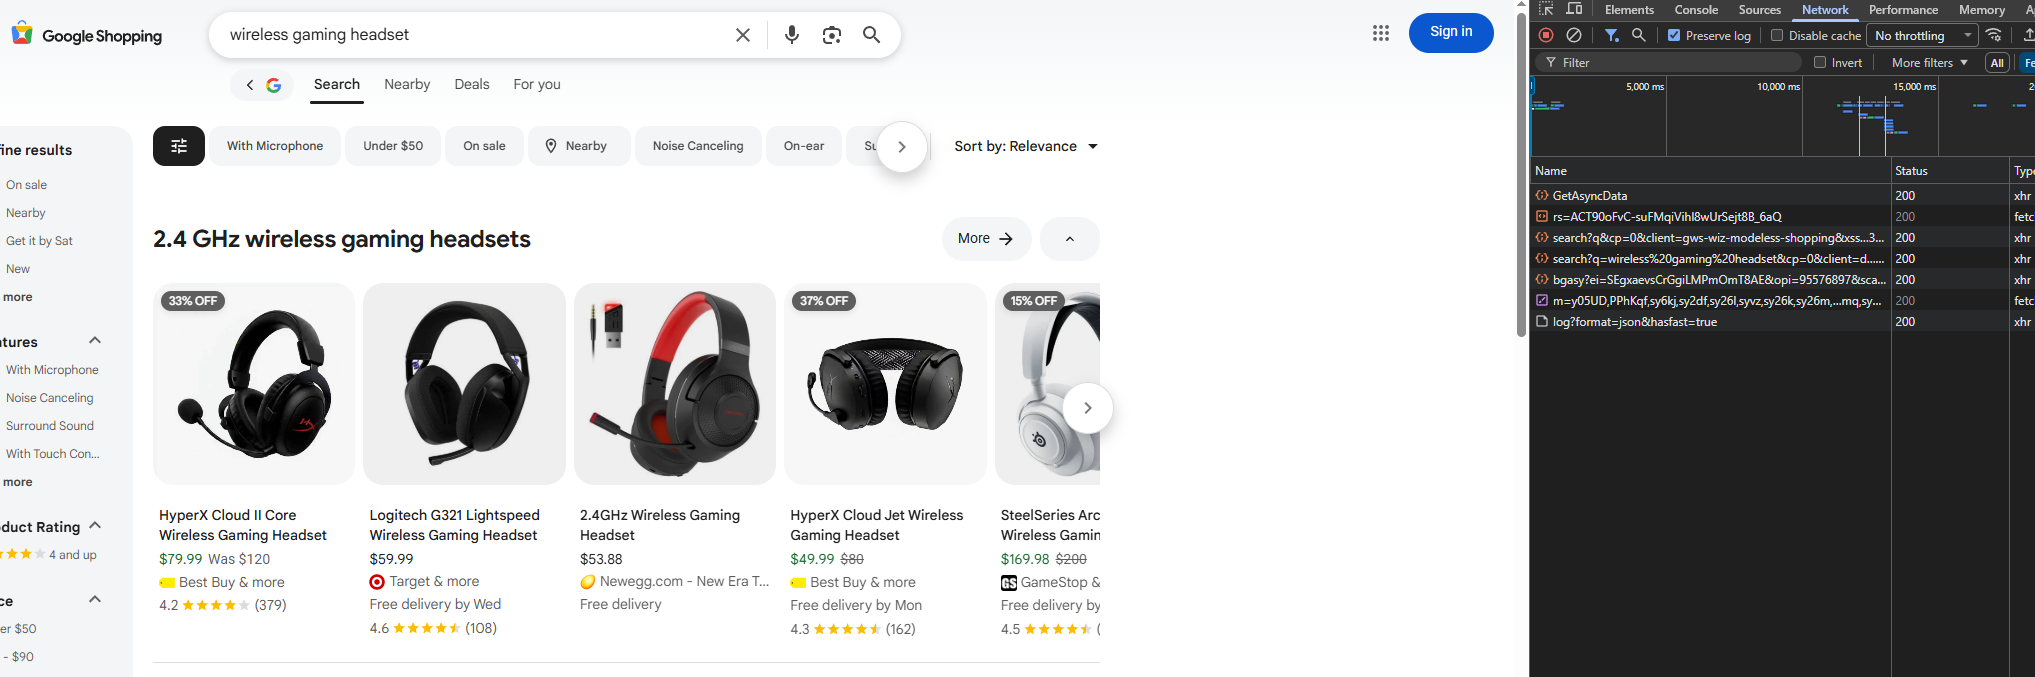Switch to the Console tab

[x=1696, y=10]
